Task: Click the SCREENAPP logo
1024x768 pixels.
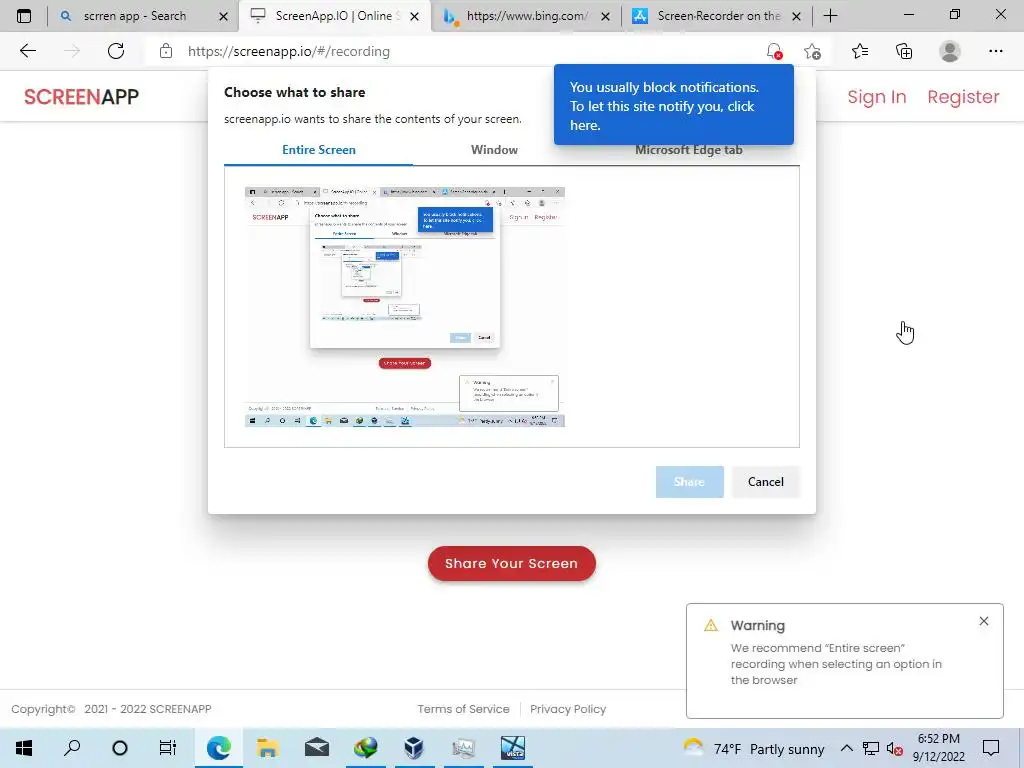Action: 81,97
